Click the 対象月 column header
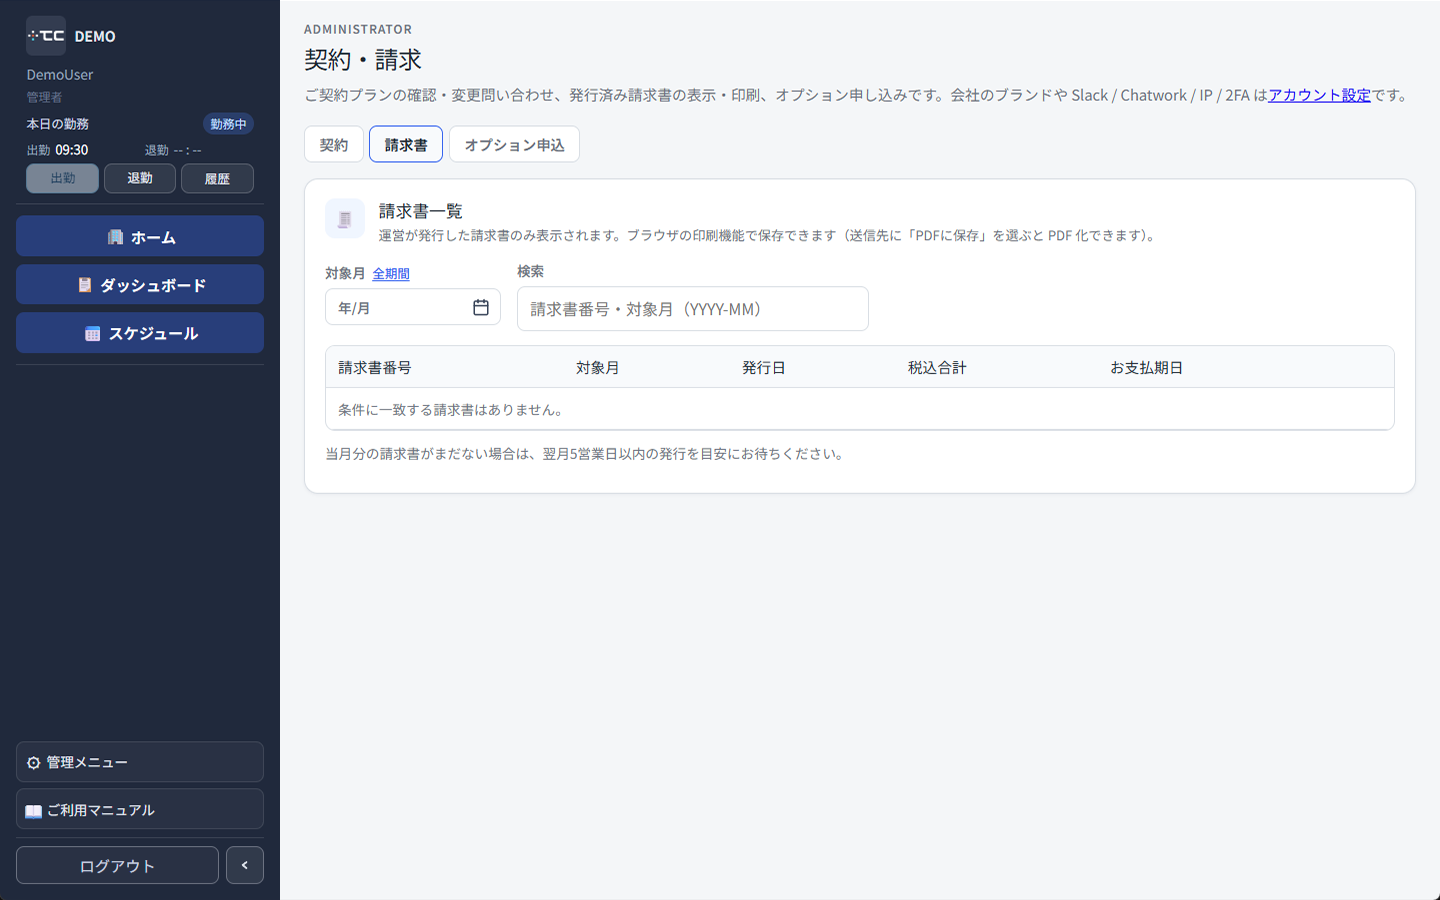The width and height of the screenshot is (1440, 900). [x=598, y=368]
